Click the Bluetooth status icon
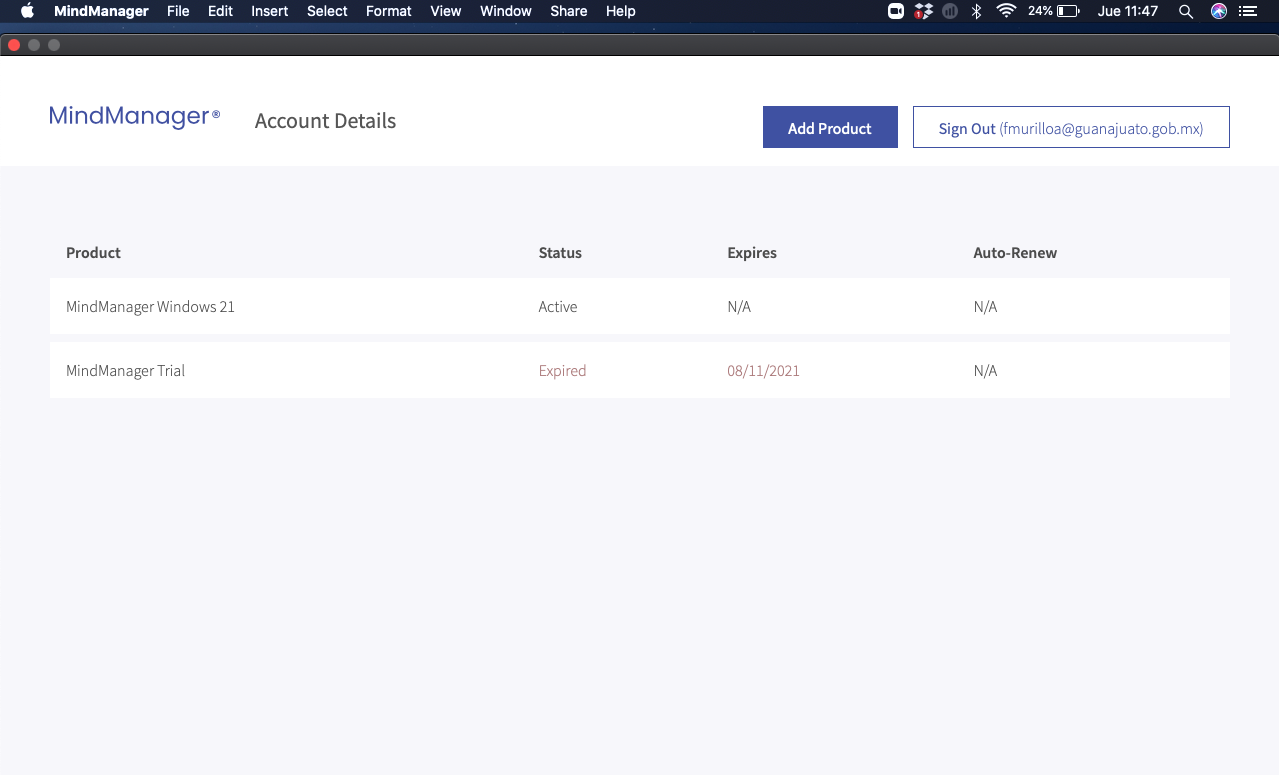This screenshot has height=775, width=1279. 977,11
